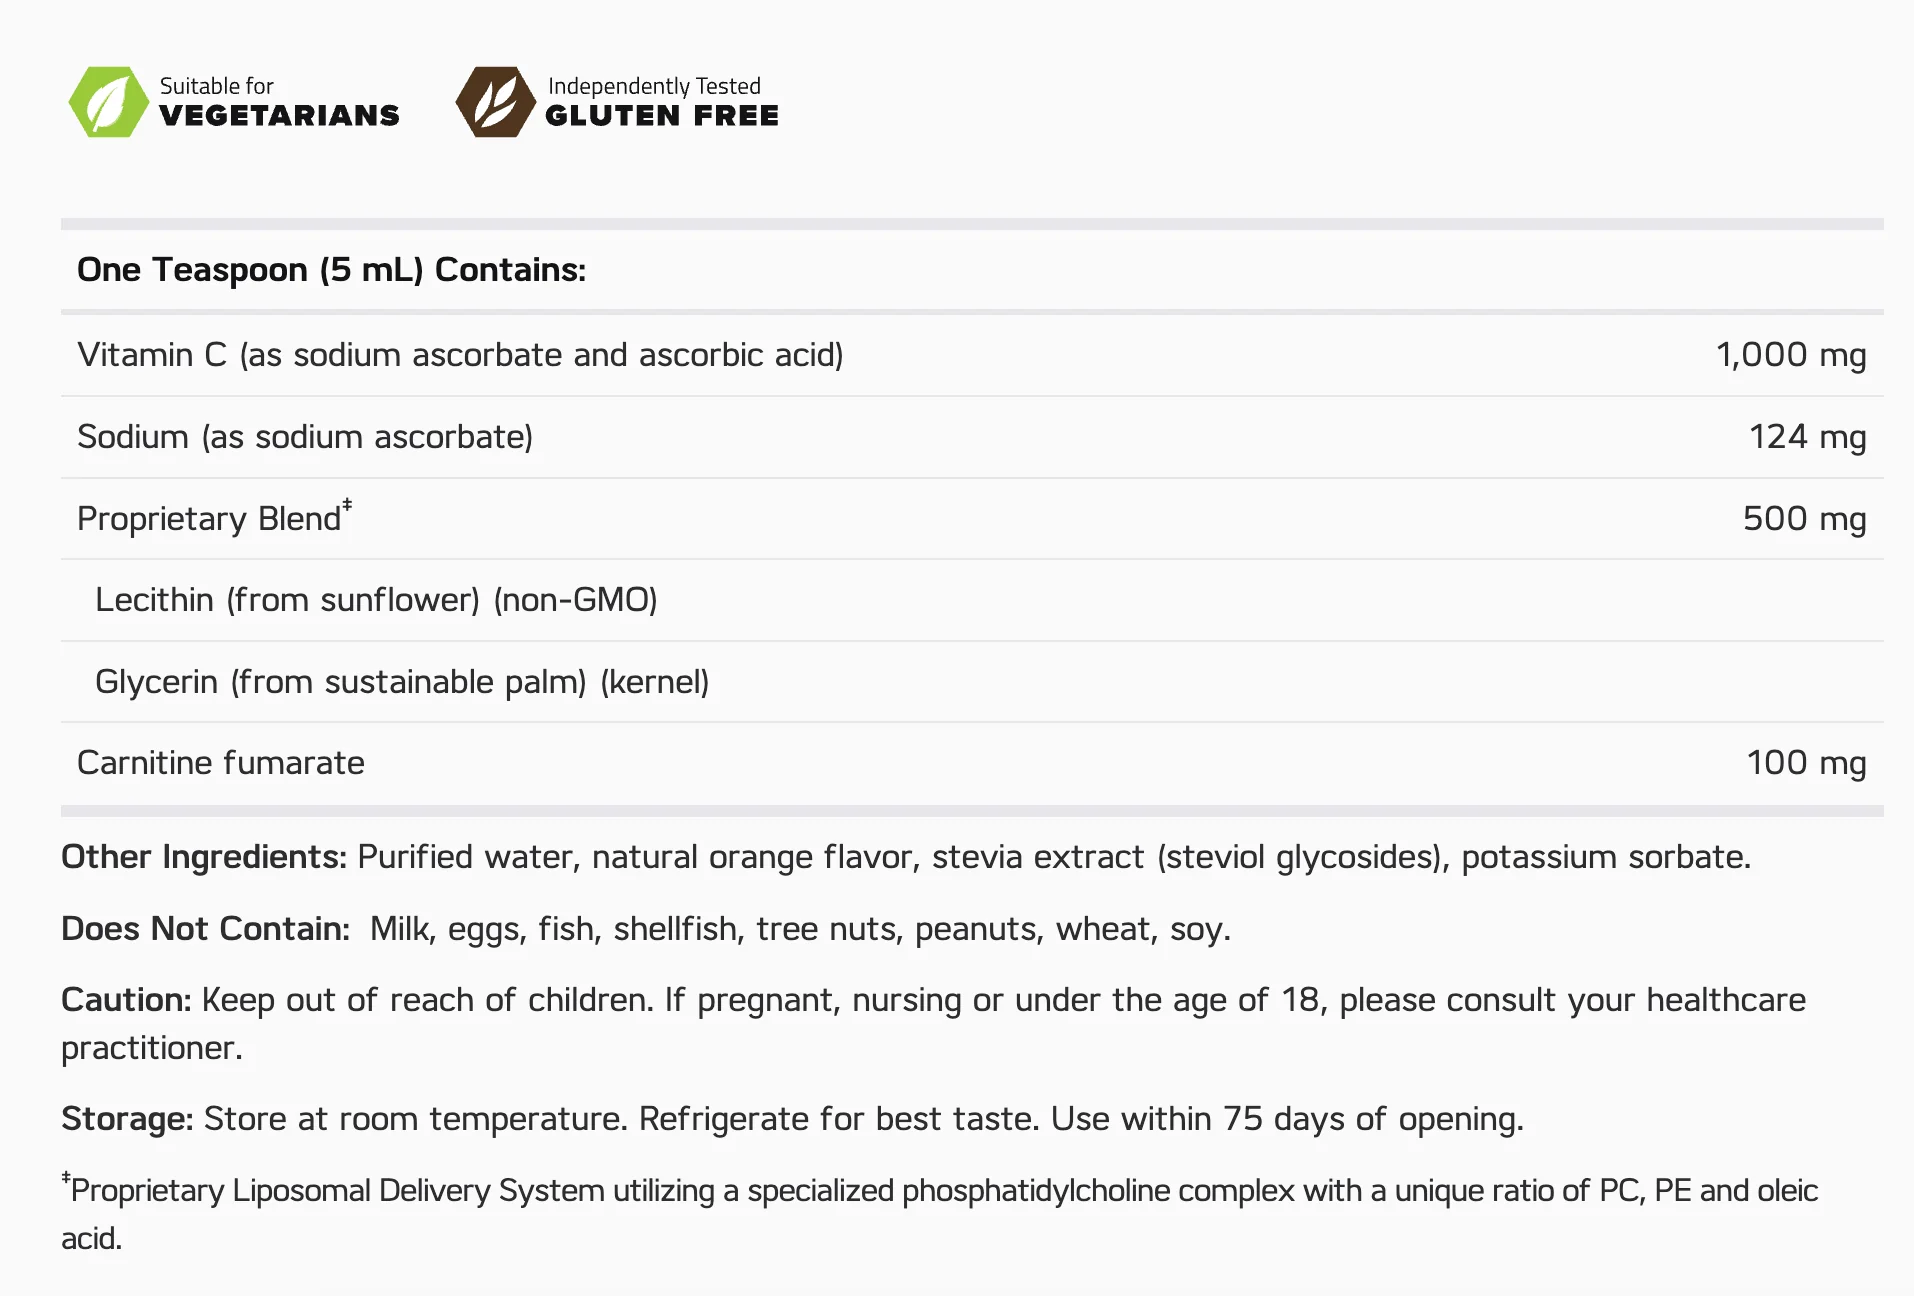Image resolution: width=1914 pixels, height=1296 pixels.
Task: Select the Sodium (as sodium ascorbate) row
Action: [x=972, y=437]
